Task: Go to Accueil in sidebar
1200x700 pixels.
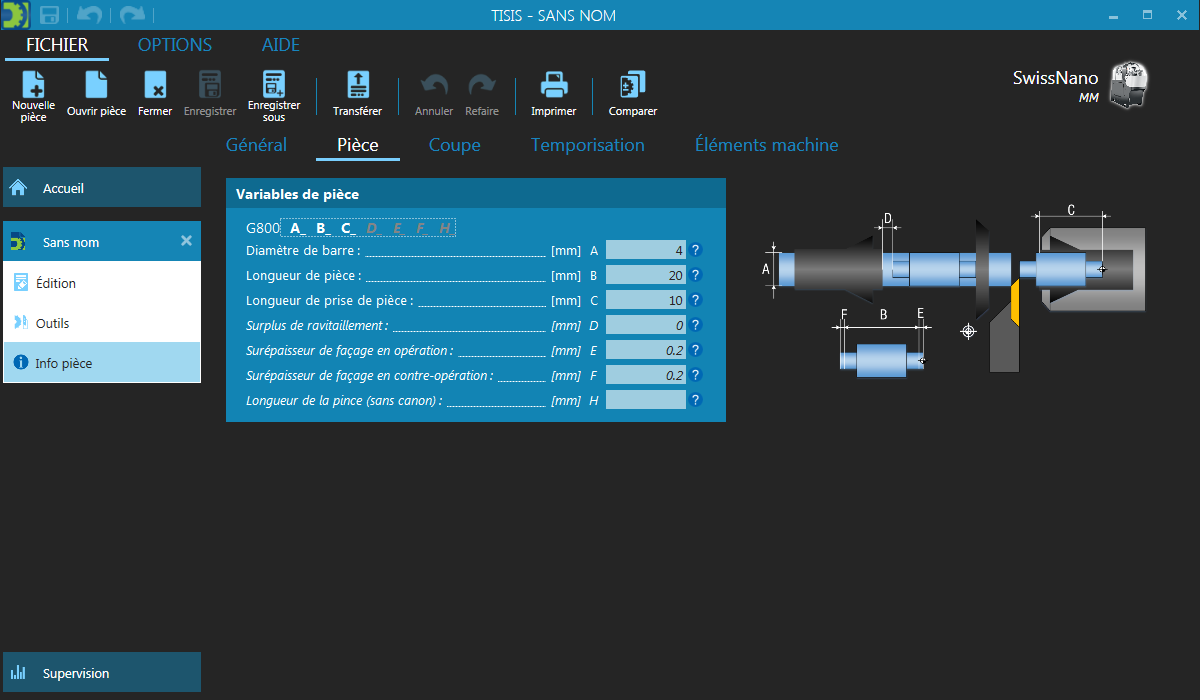Action: click(100, 188)
